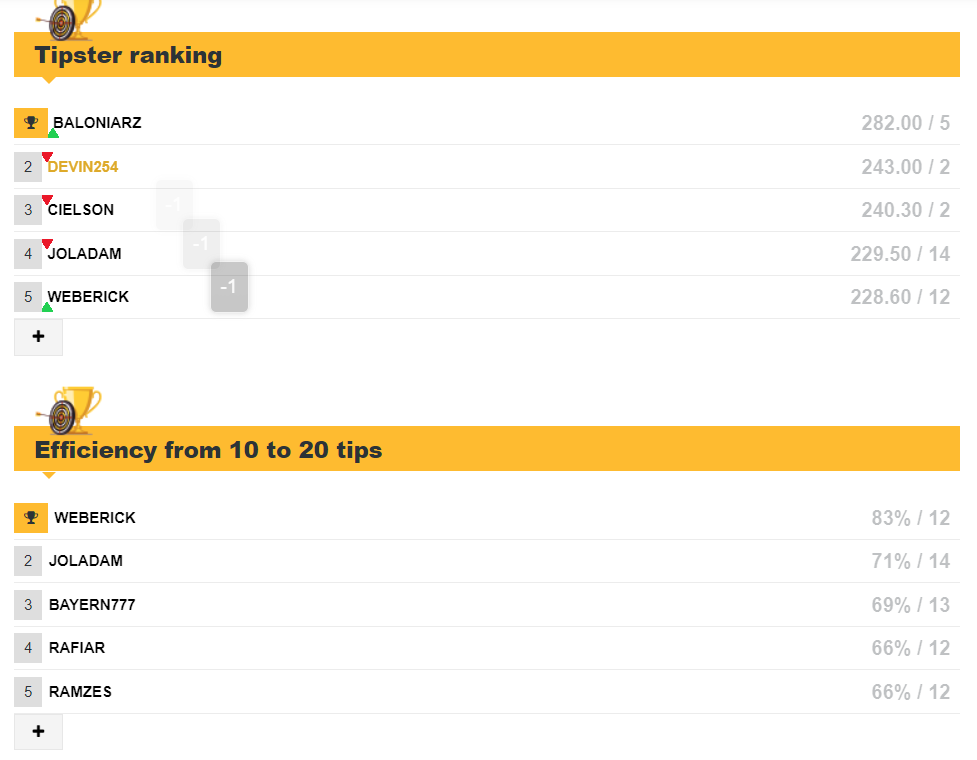Click the gold trophy icon beside BALONIARZ
Viewport: 977px width, 760px height.
click(x=31, y=123)
